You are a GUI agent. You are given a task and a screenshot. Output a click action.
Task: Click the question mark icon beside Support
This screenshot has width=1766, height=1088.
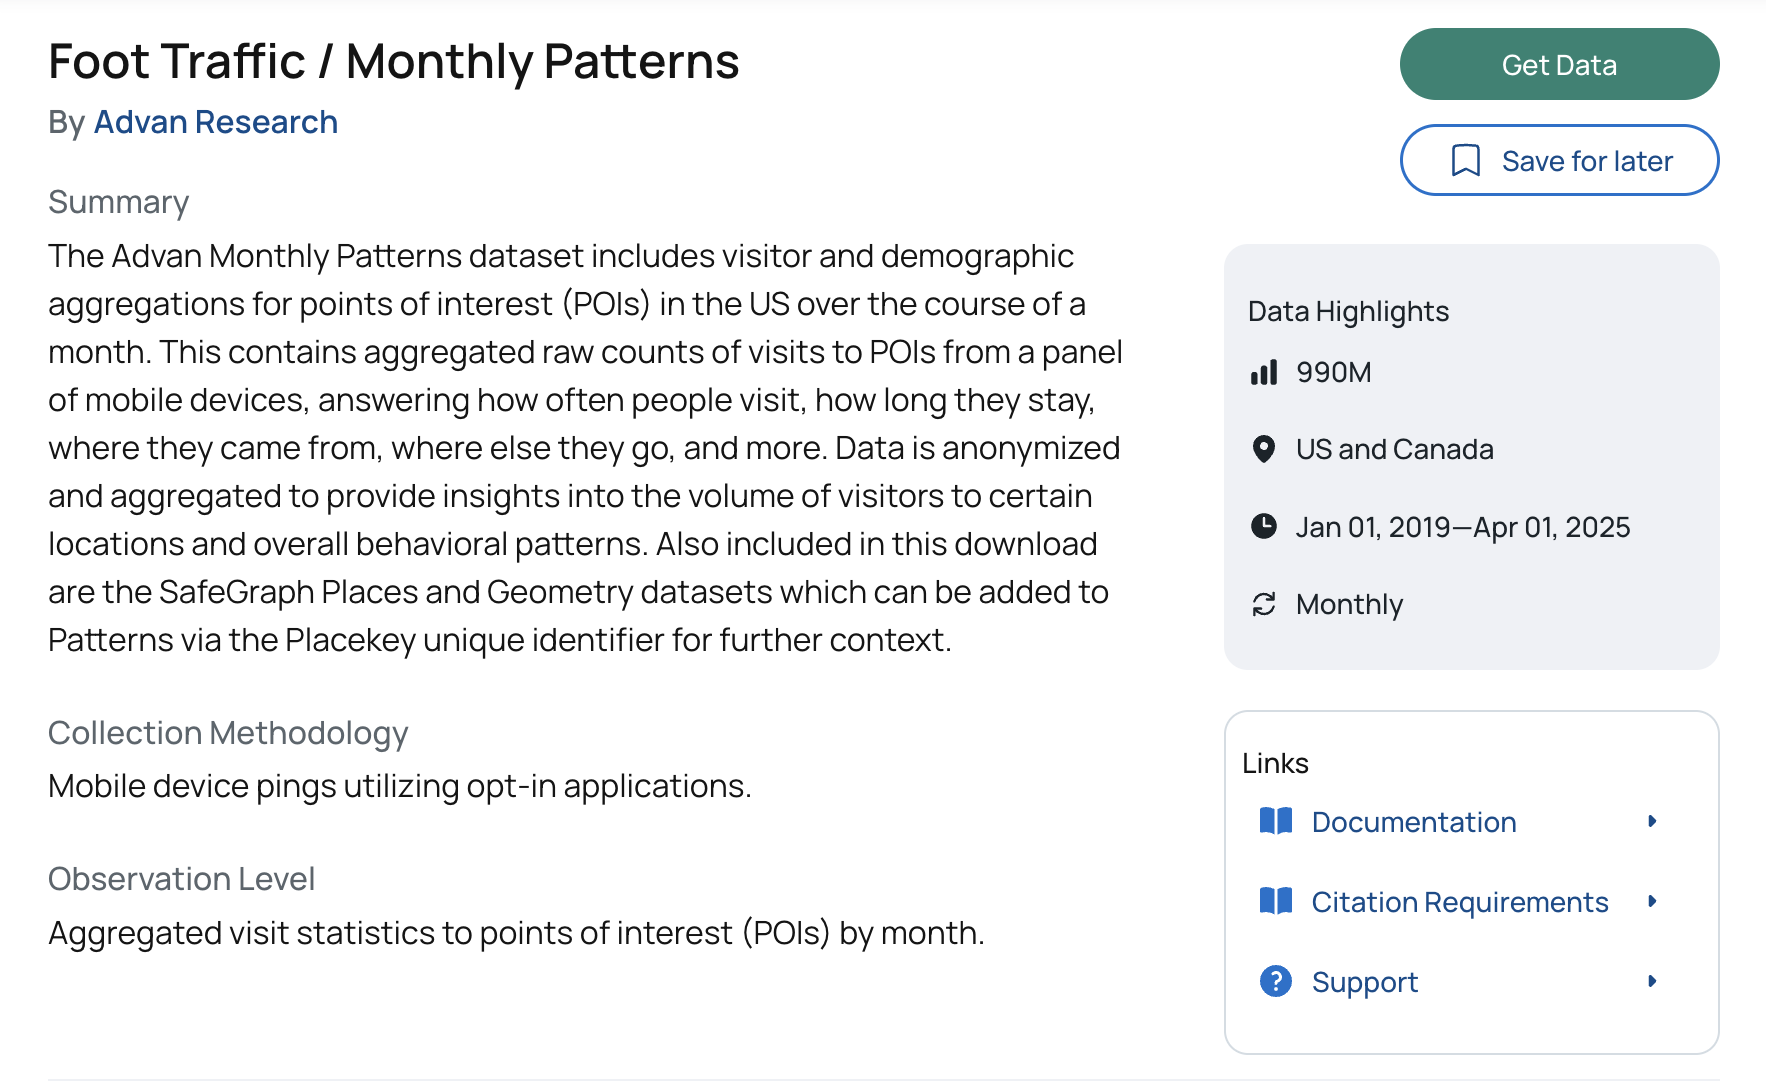click(x=1276, y=981)
